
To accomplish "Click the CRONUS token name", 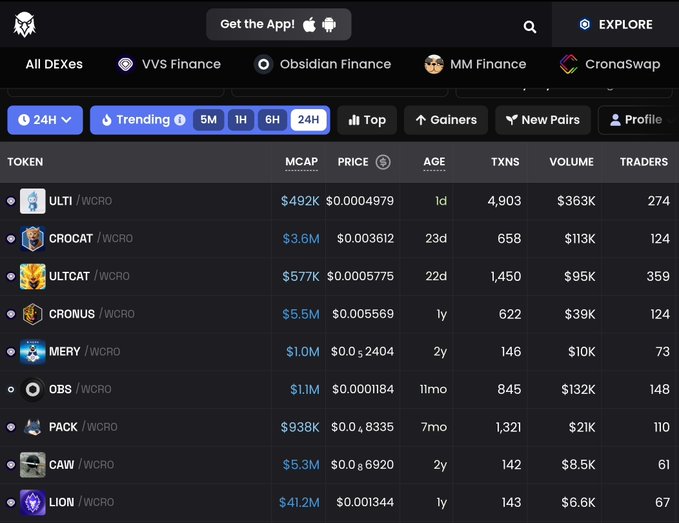I will click(x=72, y=314).
